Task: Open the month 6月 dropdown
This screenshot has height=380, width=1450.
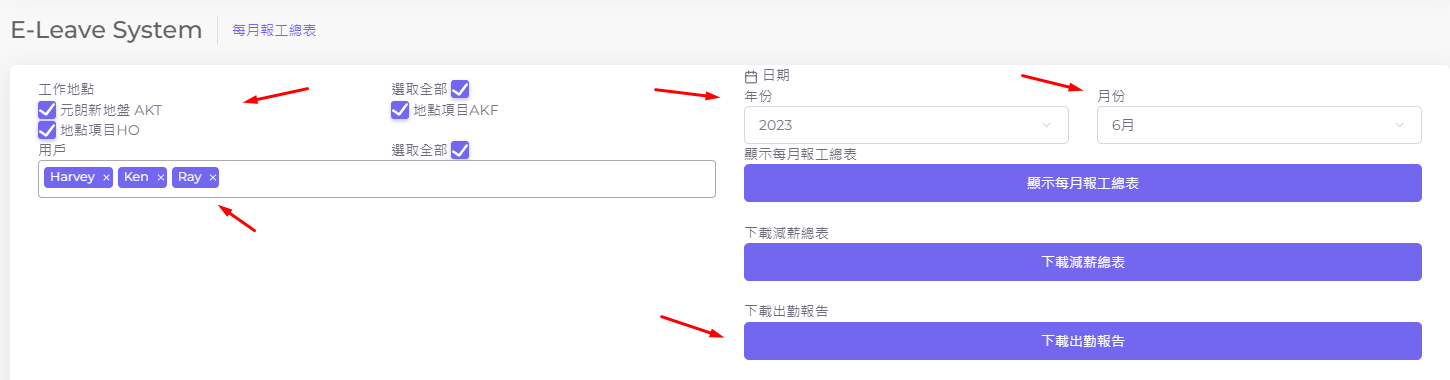Action: coord(1260,125)
